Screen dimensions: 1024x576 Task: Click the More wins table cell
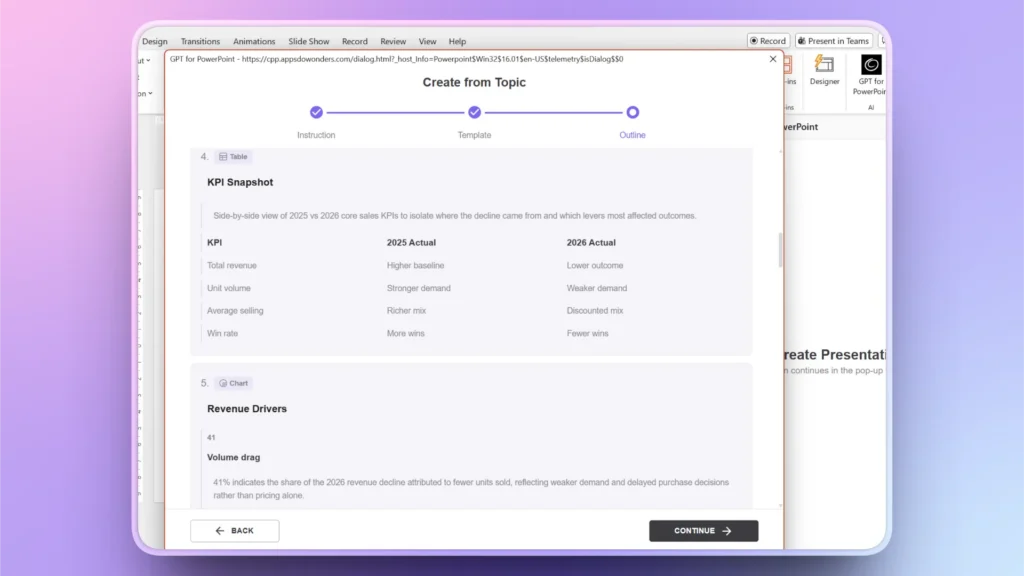(406, 333)
